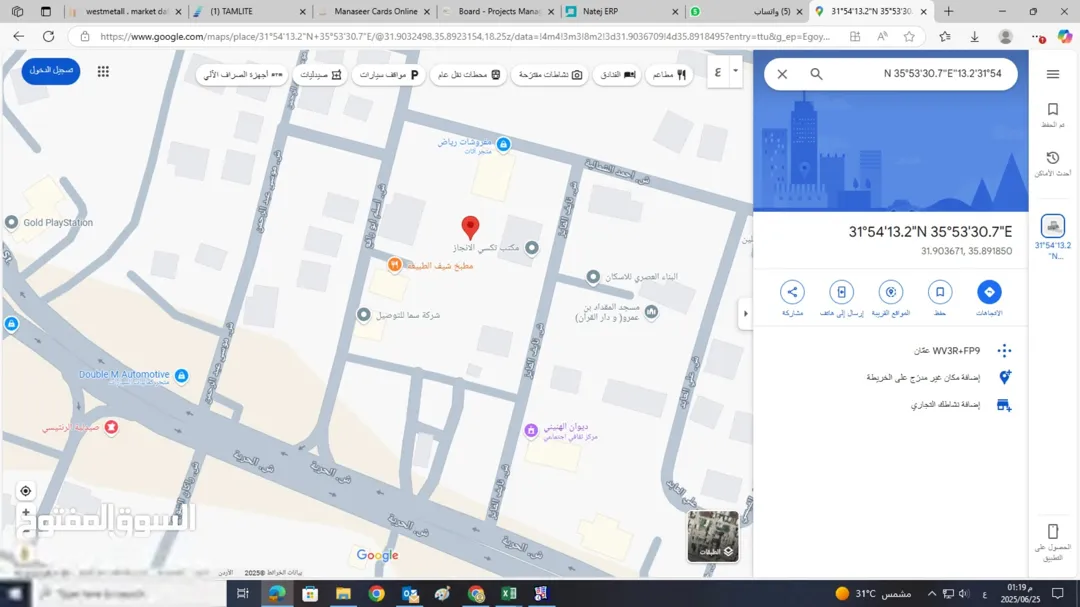
Task: Click the my location target icon
Action: click(x=25, y=491)
